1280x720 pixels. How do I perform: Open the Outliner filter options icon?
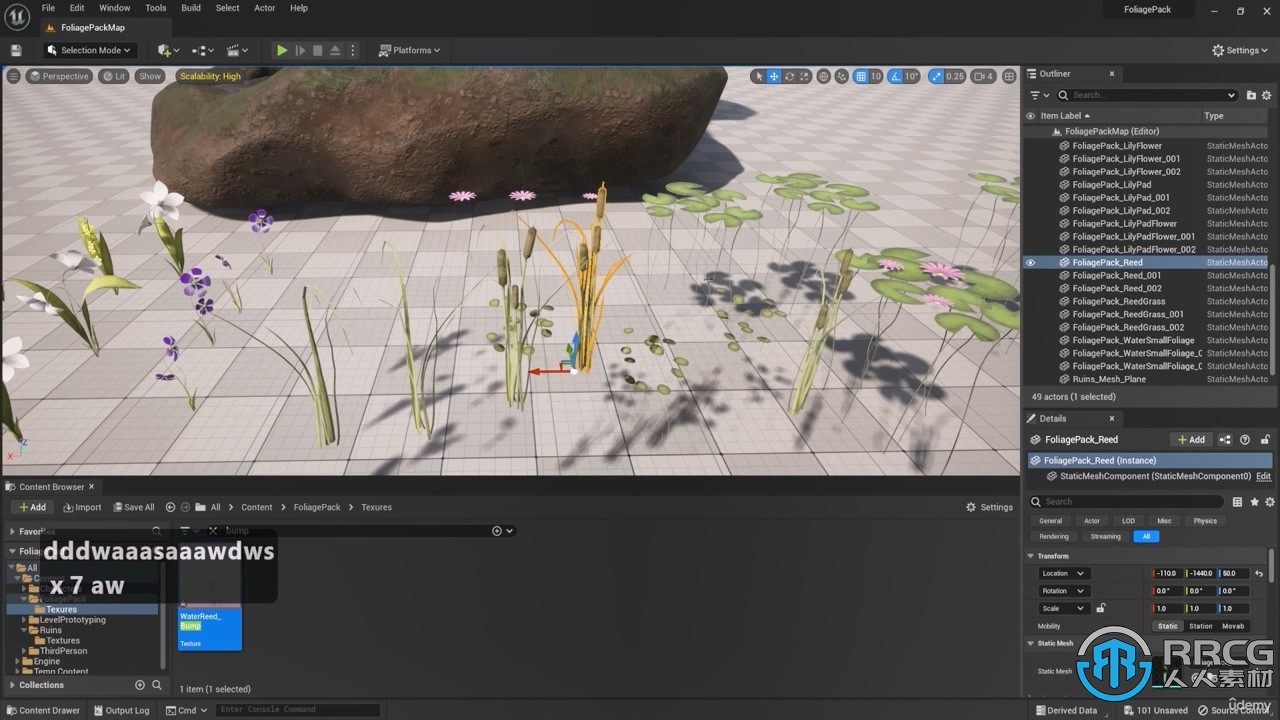(x=1039, y=95)
